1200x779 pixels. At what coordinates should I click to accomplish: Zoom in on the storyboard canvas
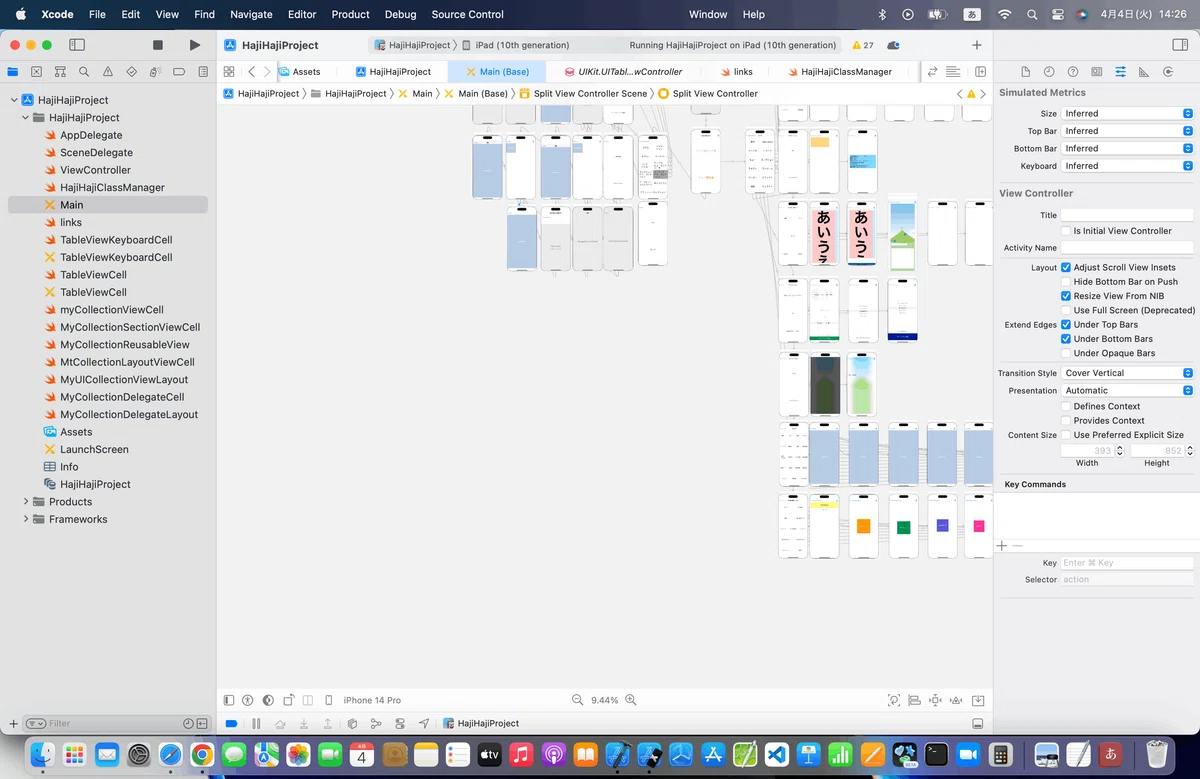[630, 700]
